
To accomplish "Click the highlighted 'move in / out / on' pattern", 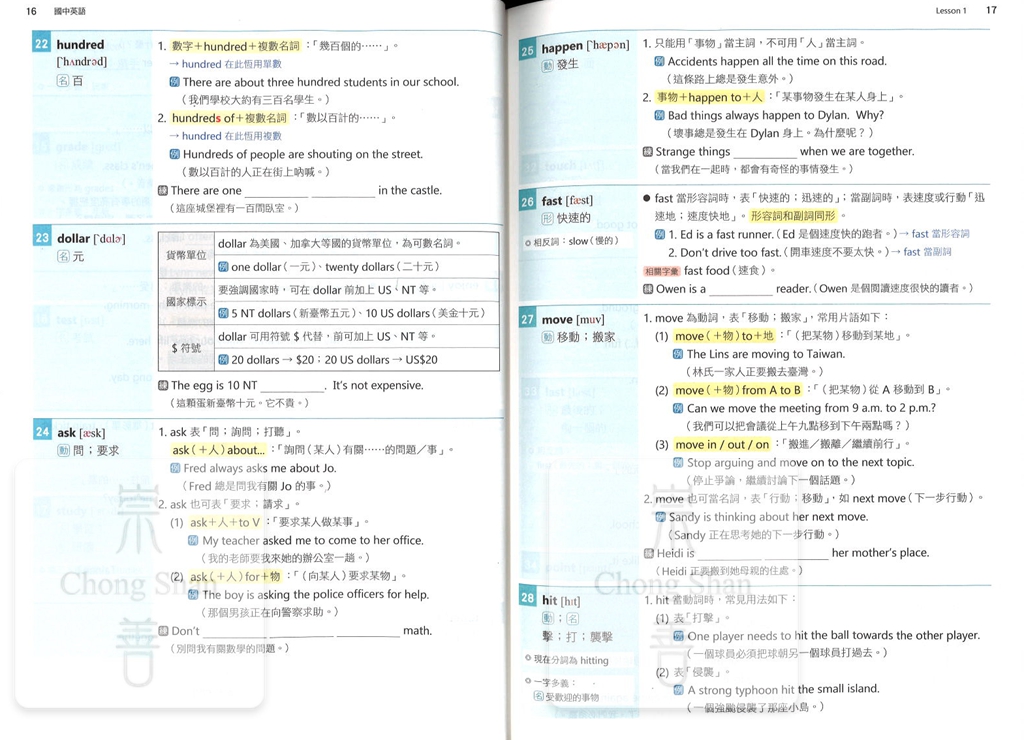I will click(722, 445).
